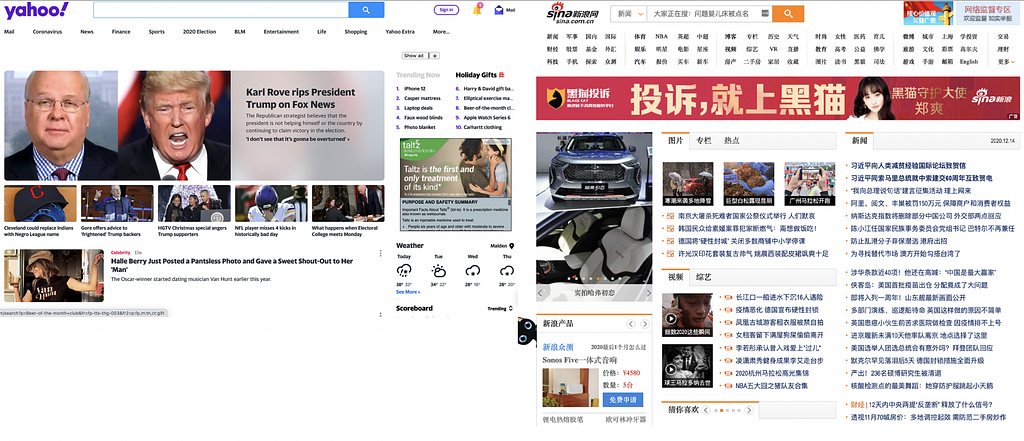This screenshot has height=441, width=1024.
Task: Open NFL player misses kicks thumbnail
Action: point(271,203)
